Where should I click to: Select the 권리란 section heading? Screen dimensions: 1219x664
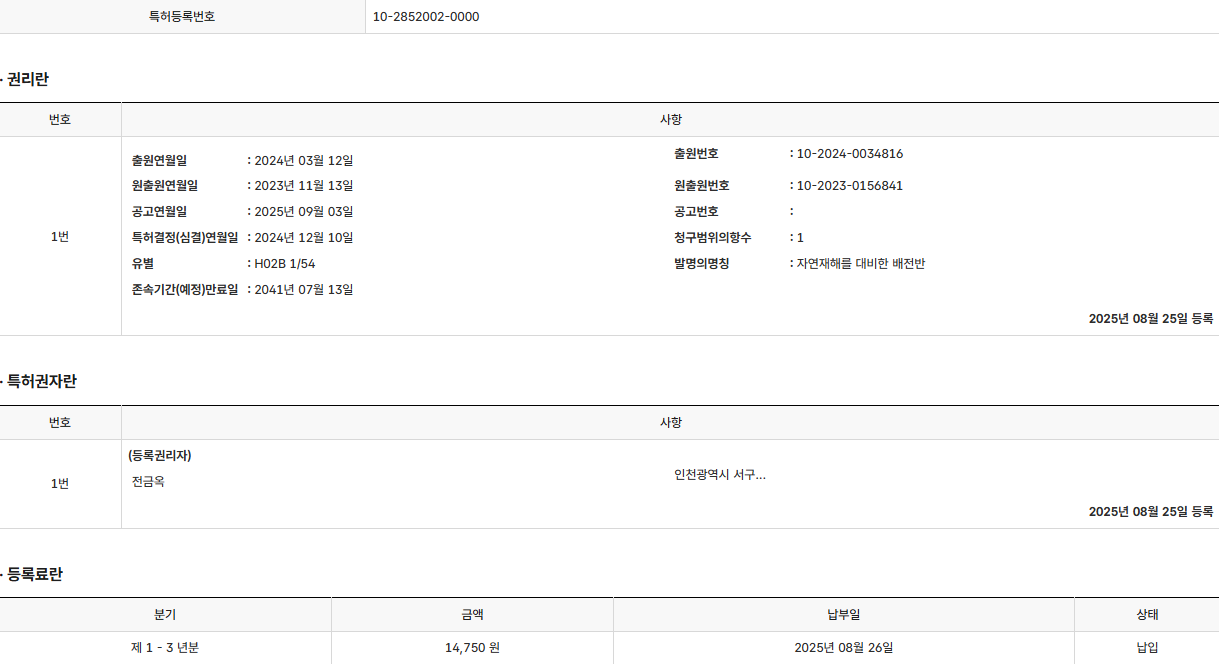point(27,79)
